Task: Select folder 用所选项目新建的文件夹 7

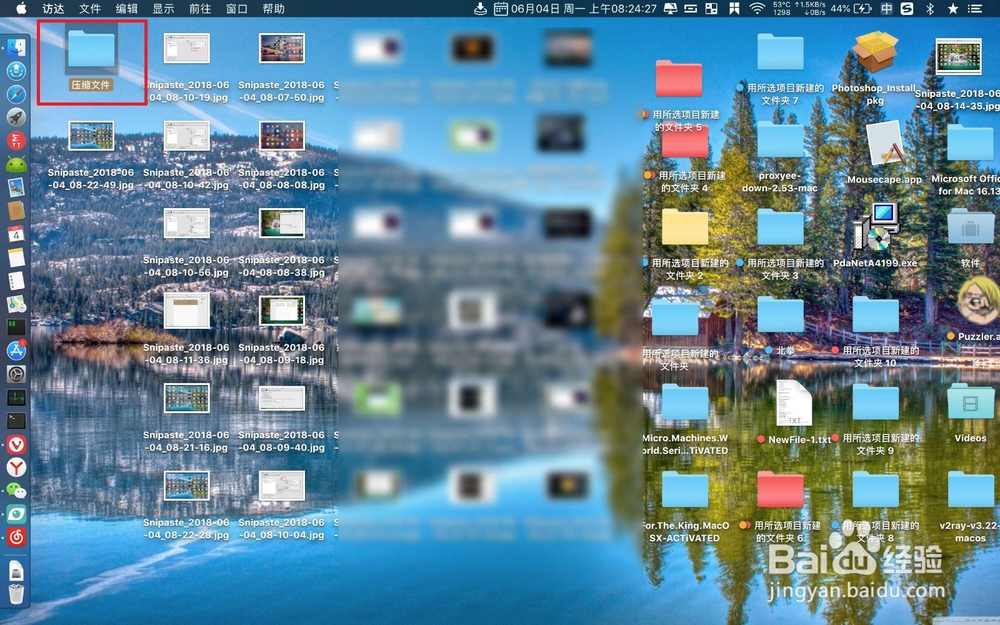Action: click(780, 52)
